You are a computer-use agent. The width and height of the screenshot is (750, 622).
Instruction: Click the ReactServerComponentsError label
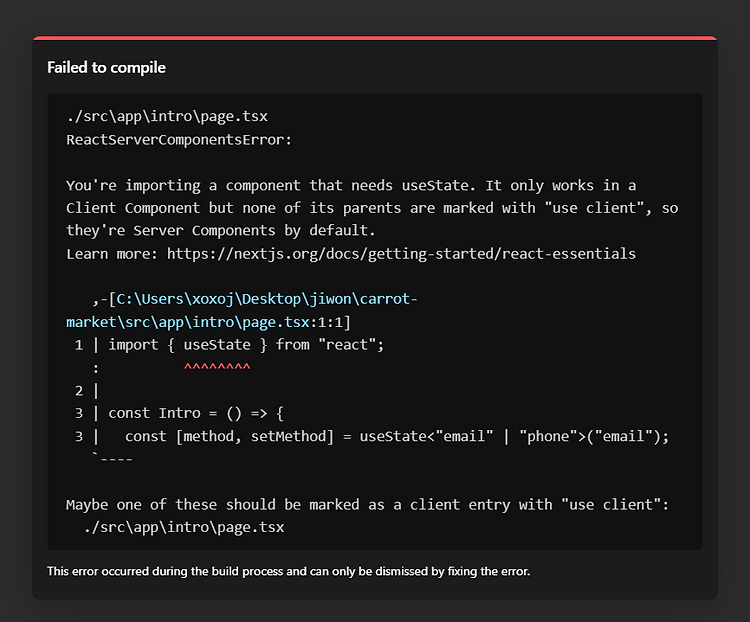click(179, 140)
